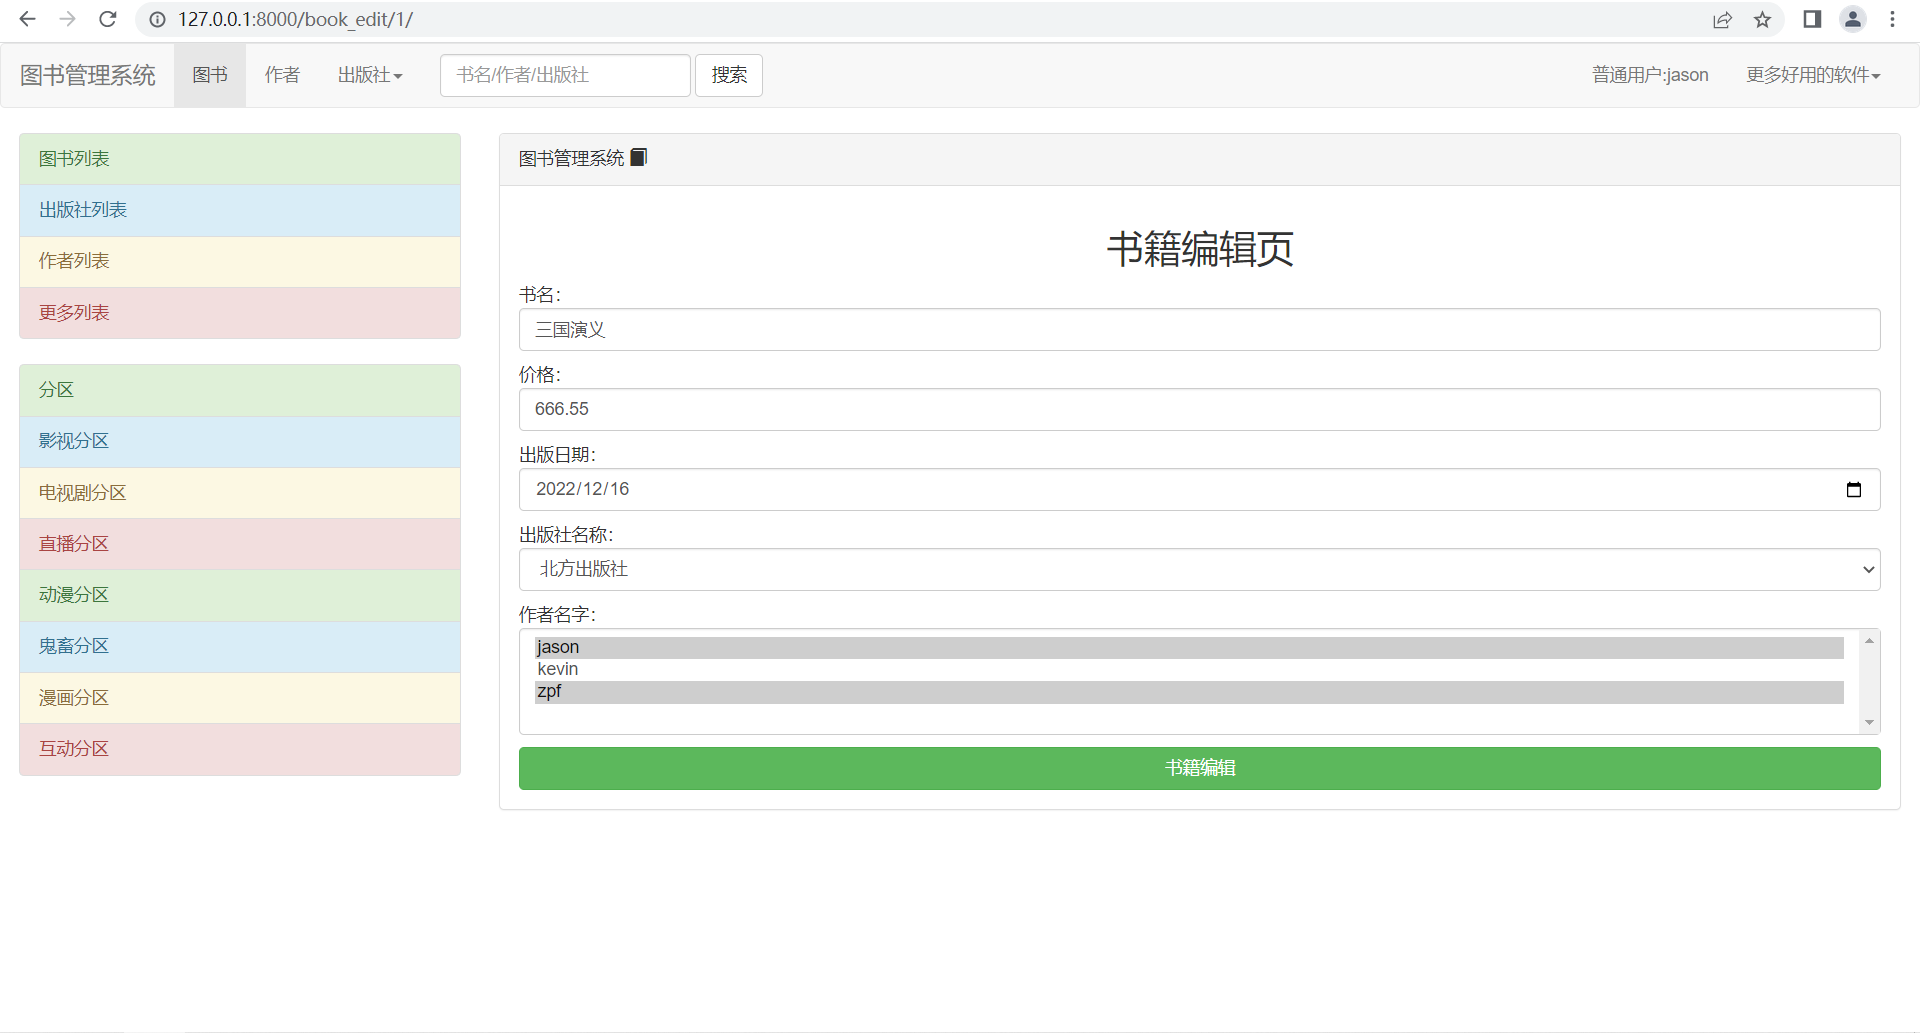Click the share page icon
The height and width of the screenshot is (1033, 1920).
[1722, 19]
